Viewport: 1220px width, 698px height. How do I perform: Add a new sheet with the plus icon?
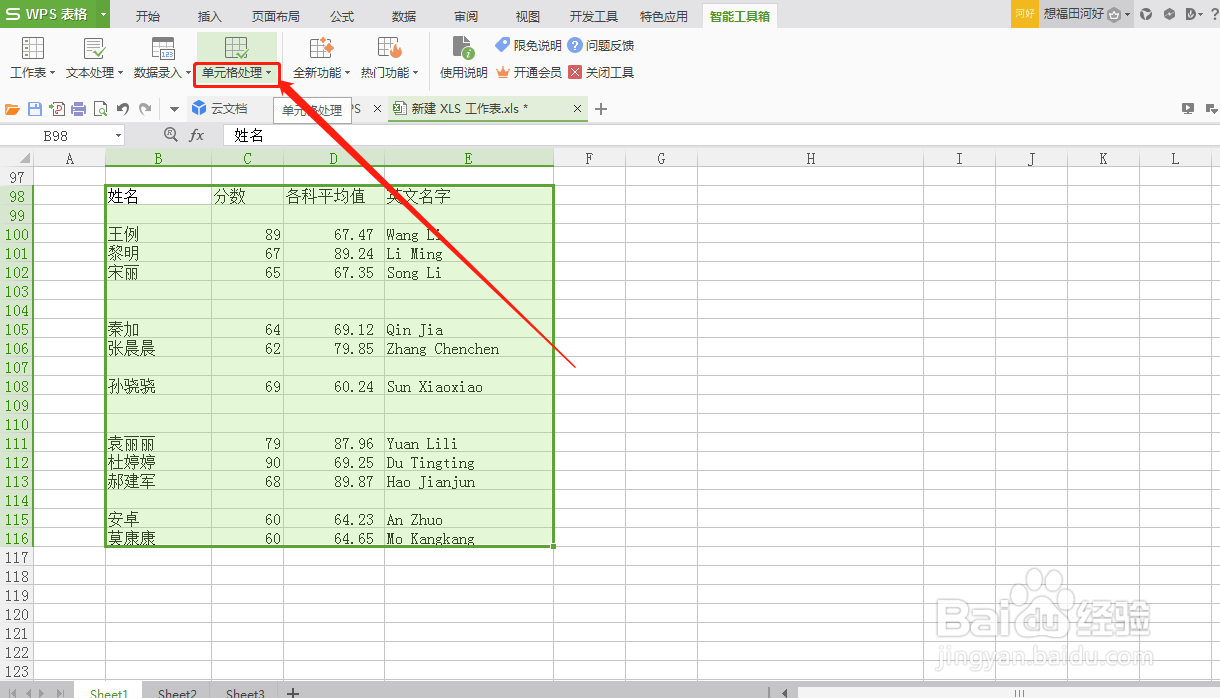(293, 692)
